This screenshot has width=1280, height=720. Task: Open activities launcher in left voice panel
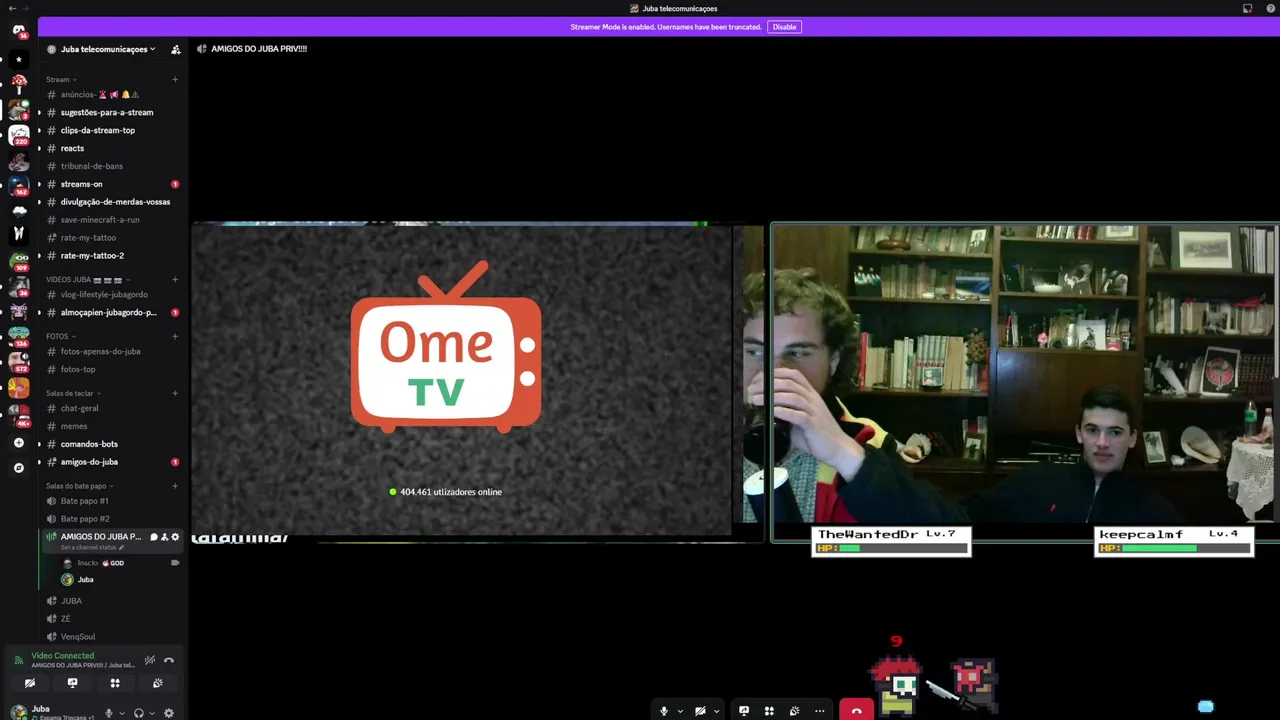pos(115,684)
